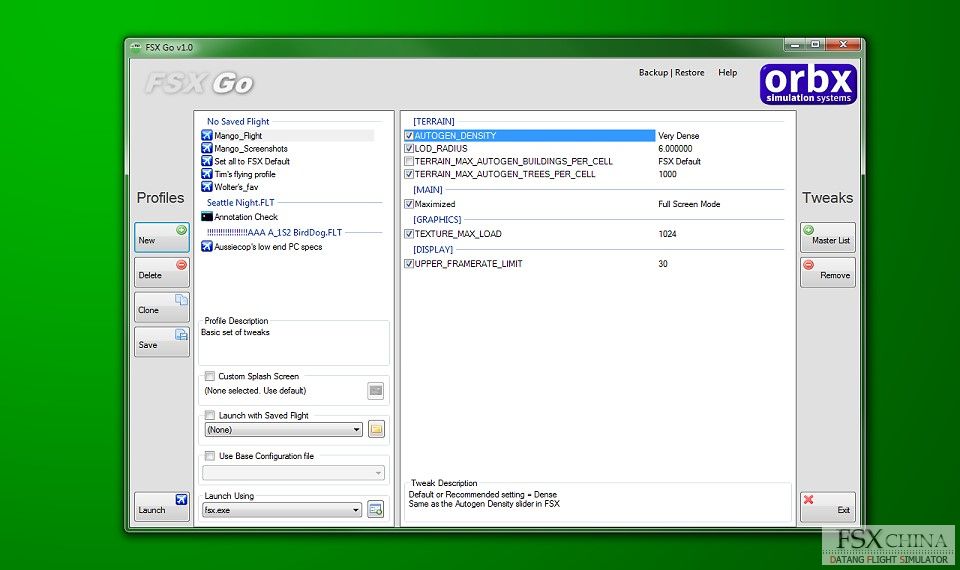Click the 30 framerate limit value
The height and width of the screenshot is (570, 960).
click(x=663, y=263)
